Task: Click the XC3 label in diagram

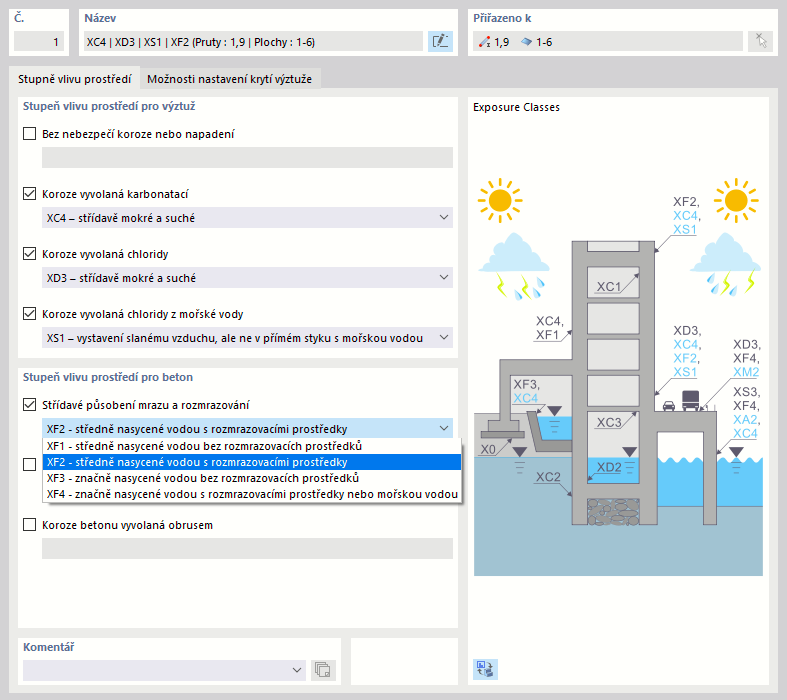Action: pyautogui.click(x=609, y=423)
